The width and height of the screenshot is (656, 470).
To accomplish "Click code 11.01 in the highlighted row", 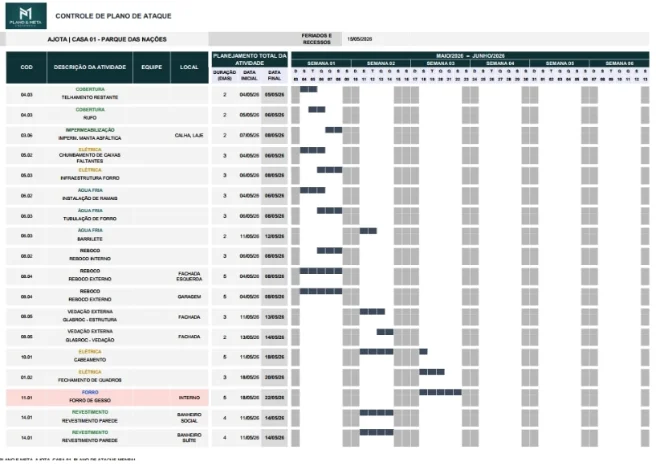I will 26,398.
